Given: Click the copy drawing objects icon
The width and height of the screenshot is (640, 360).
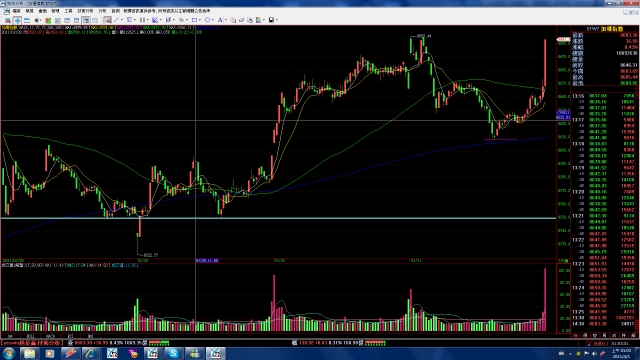Looking at the screenshot, I should point(233,20).
